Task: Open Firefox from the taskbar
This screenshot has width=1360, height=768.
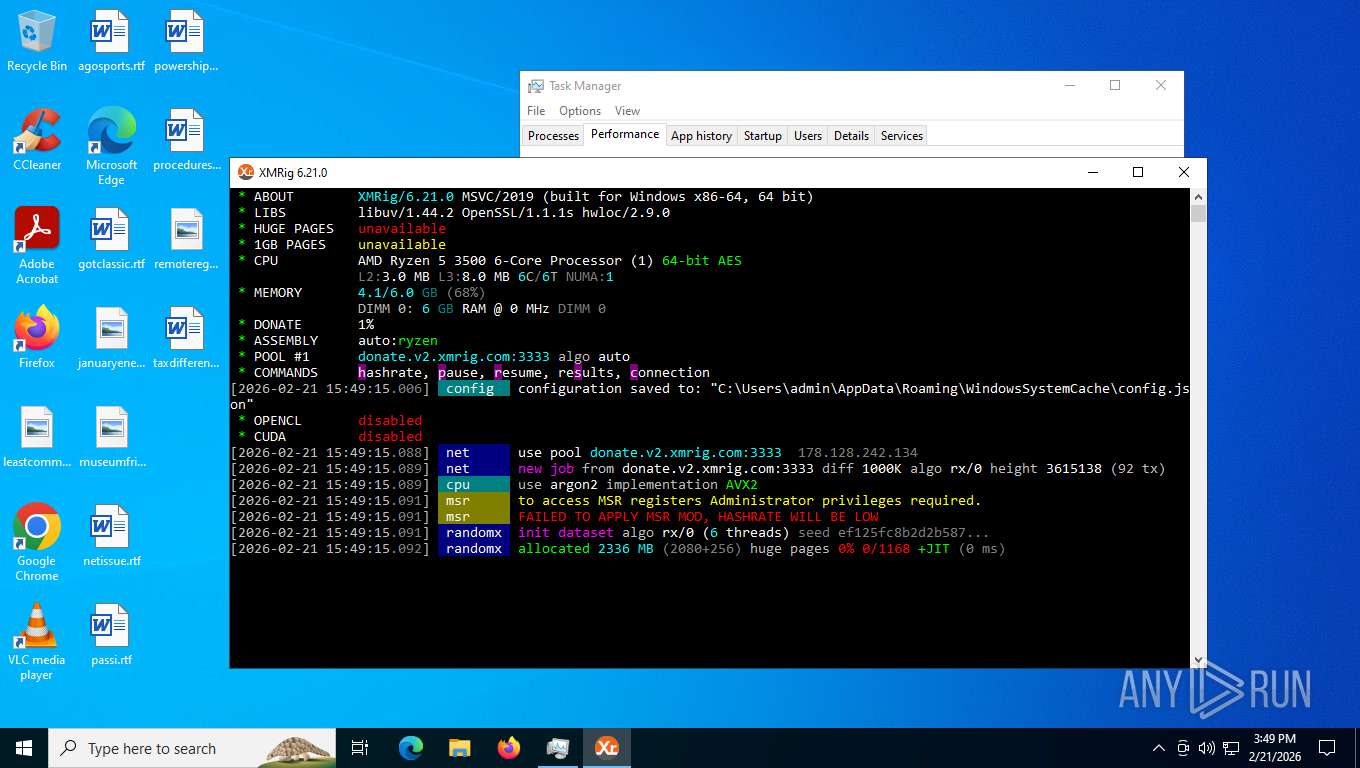Action: point(508,748)
